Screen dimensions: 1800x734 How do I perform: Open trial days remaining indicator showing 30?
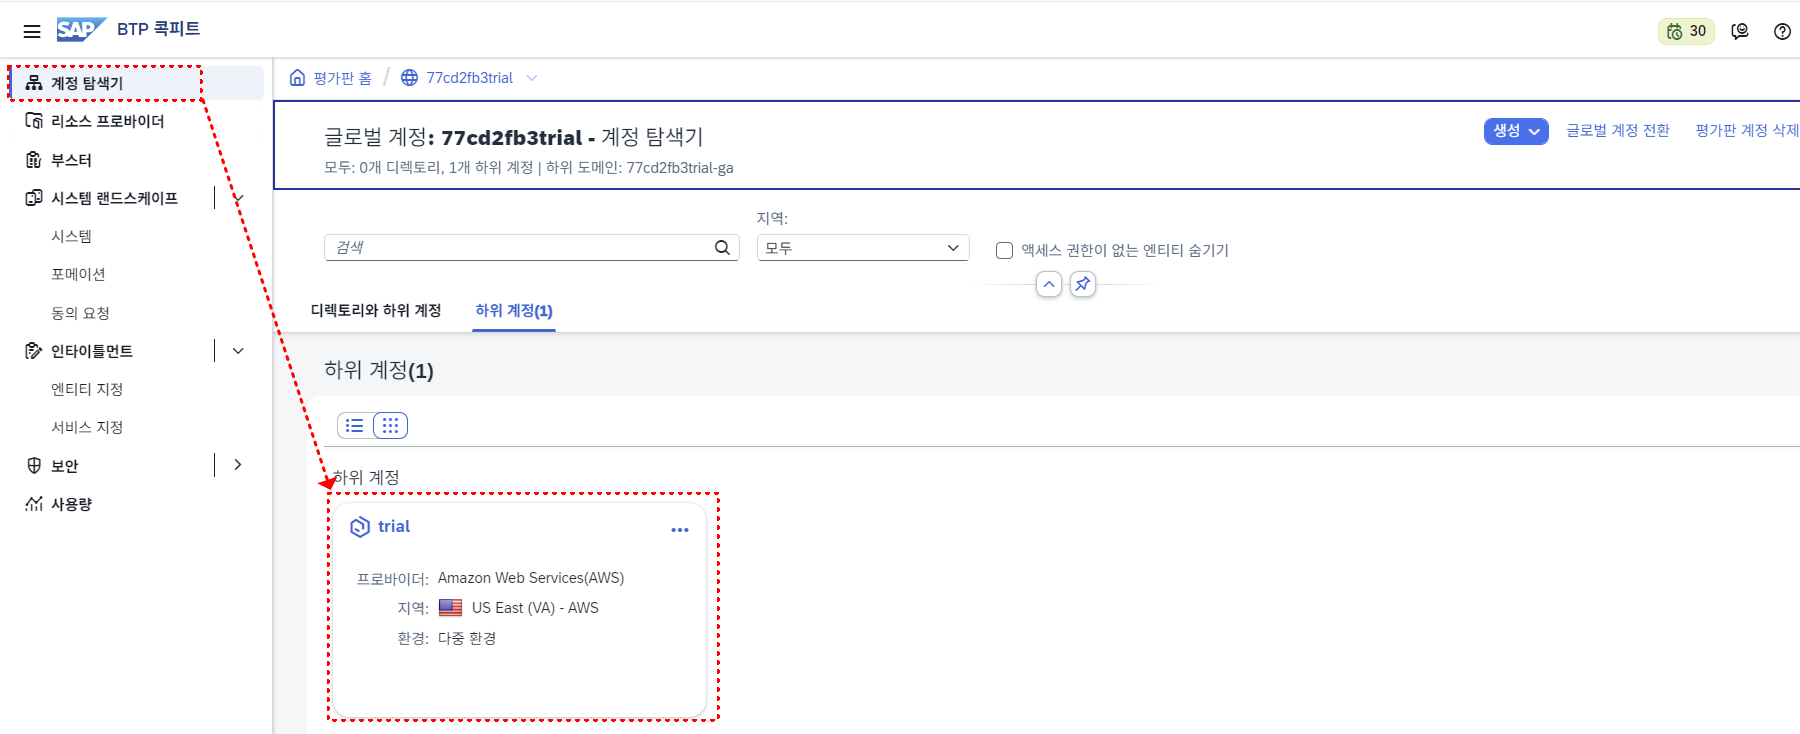point(1686,31)
